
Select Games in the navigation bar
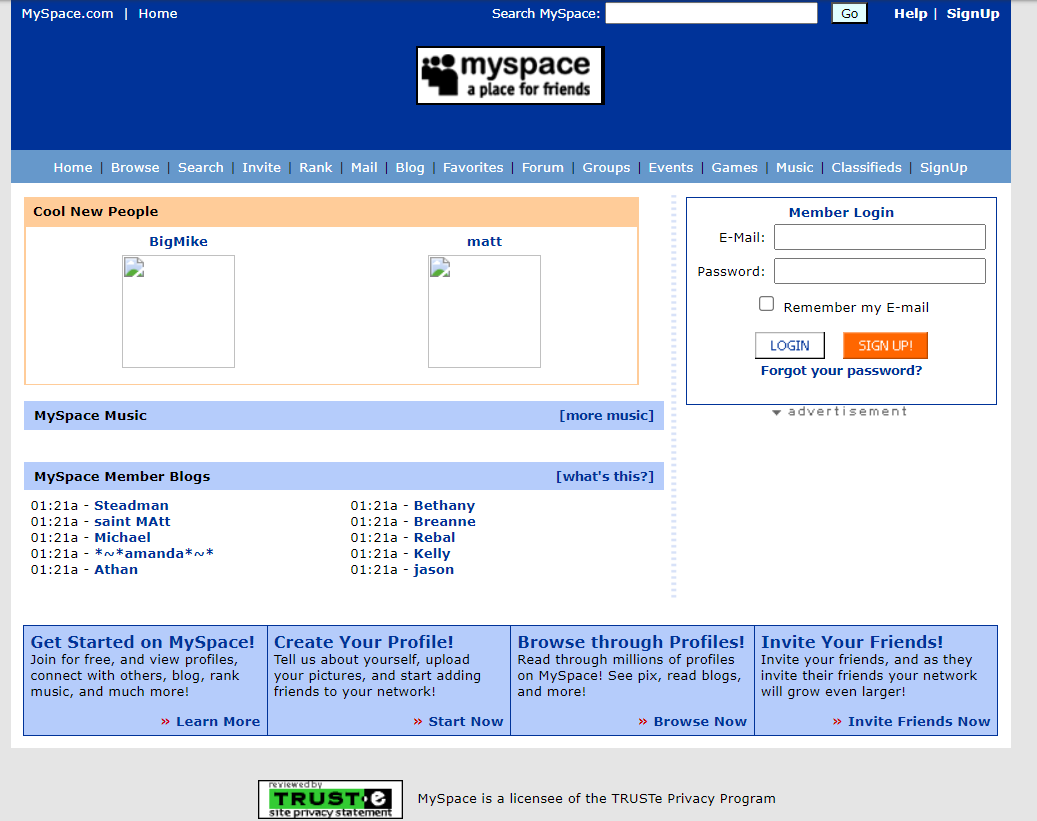734,167
